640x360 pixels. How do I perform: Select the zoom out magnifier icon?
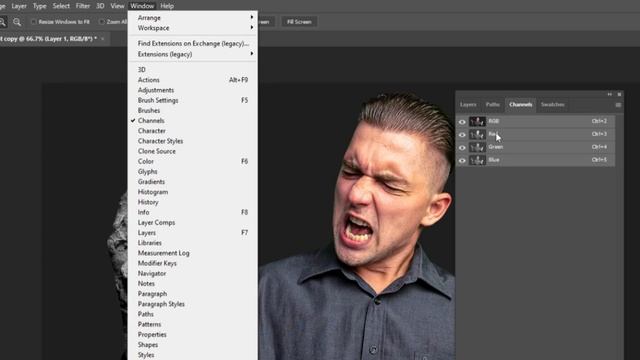click(17, 22)
